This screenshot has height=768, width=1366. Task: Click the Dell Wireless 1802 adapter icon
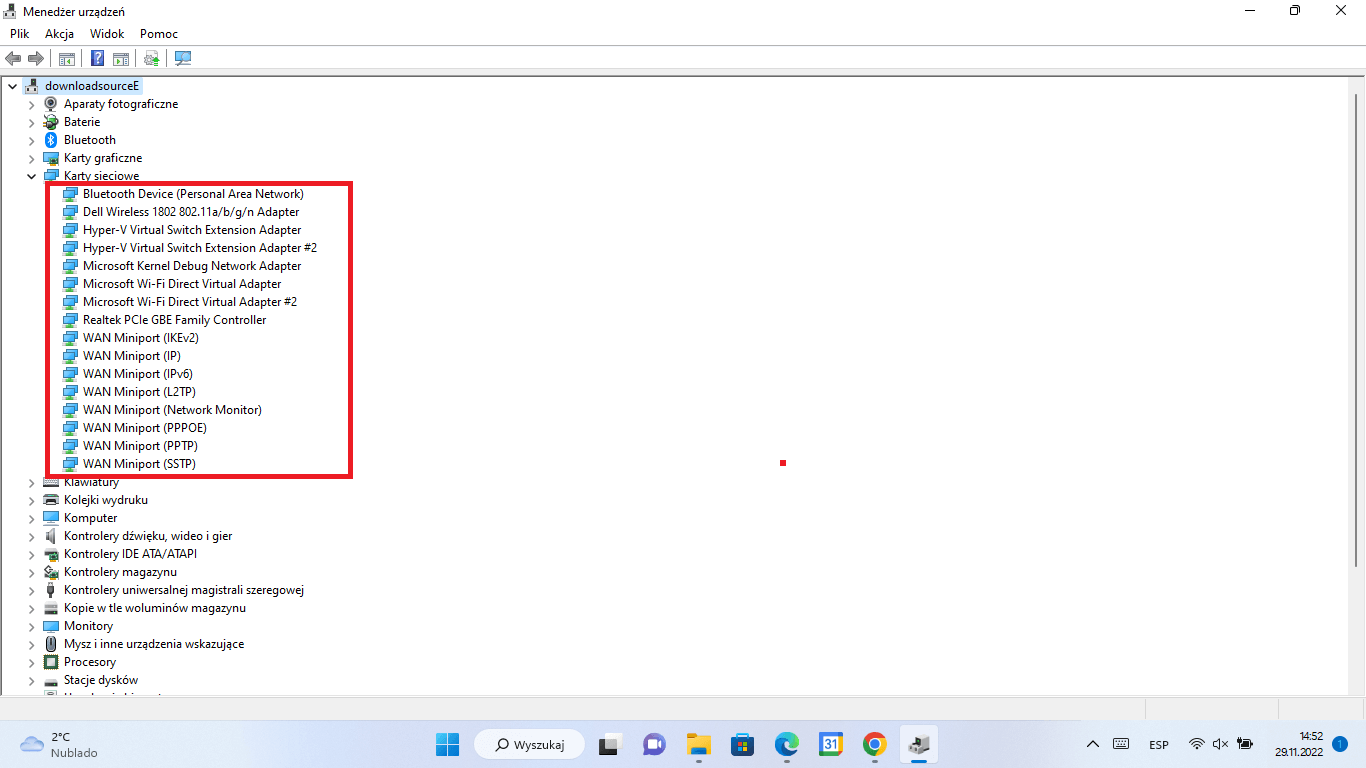coord(71,212)
